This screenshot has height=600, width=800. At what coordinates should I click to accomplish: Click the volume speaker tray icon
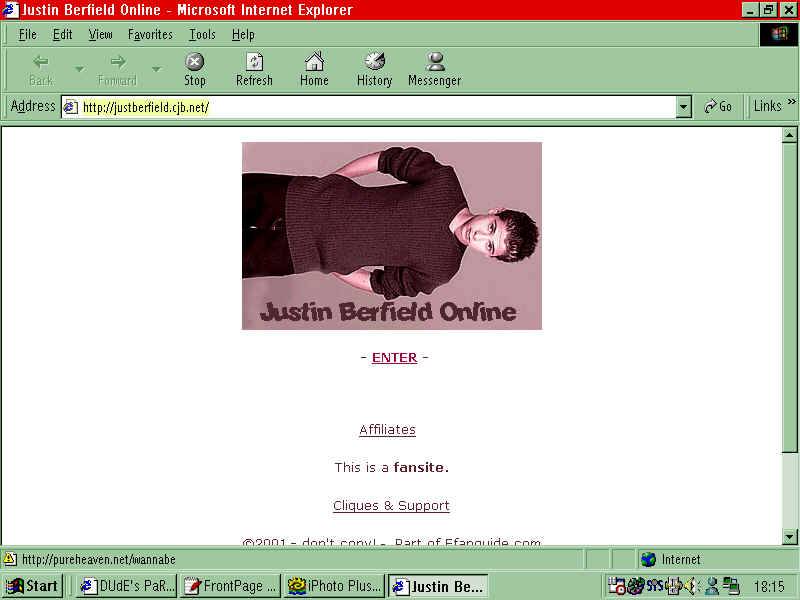pos(690,586)
